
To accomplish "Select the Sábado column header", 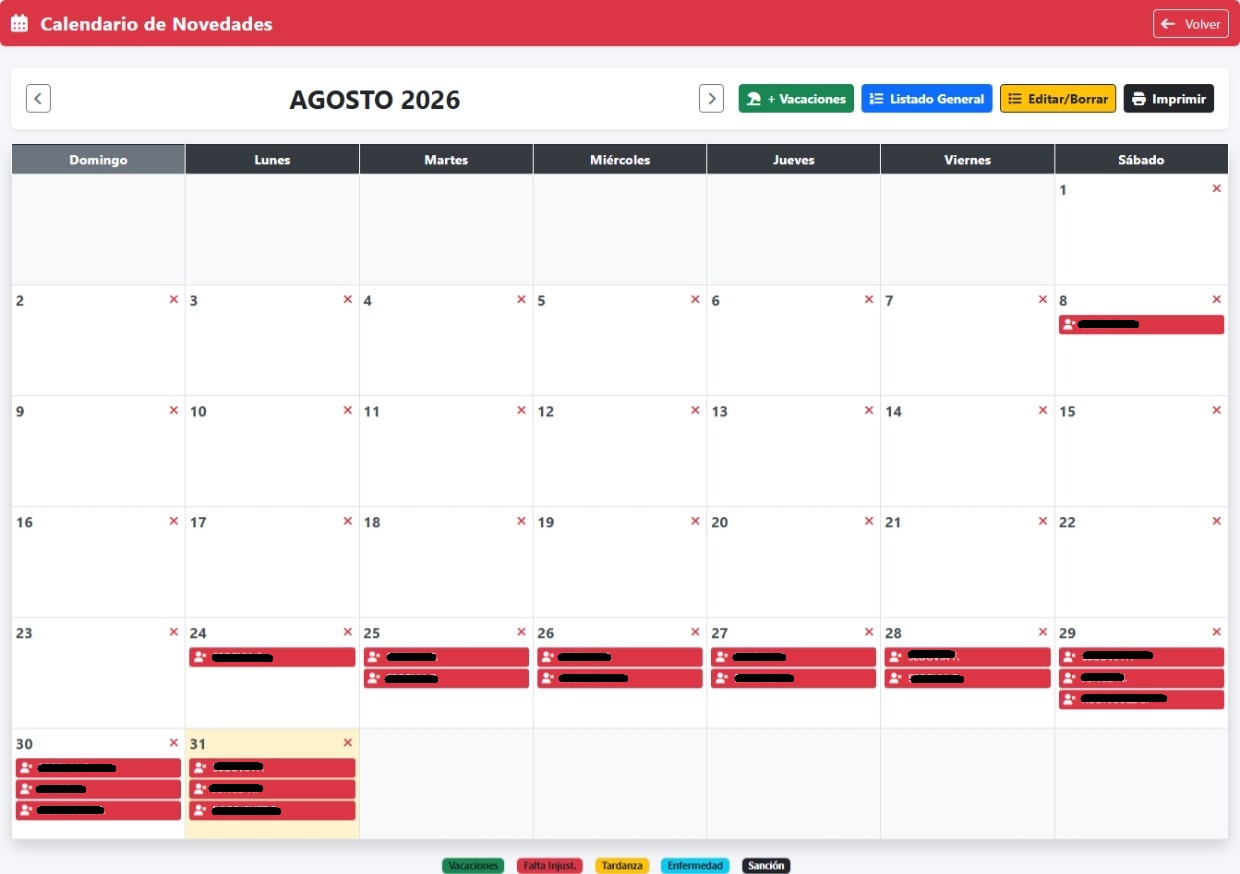I will click(x=1141, y=159).
